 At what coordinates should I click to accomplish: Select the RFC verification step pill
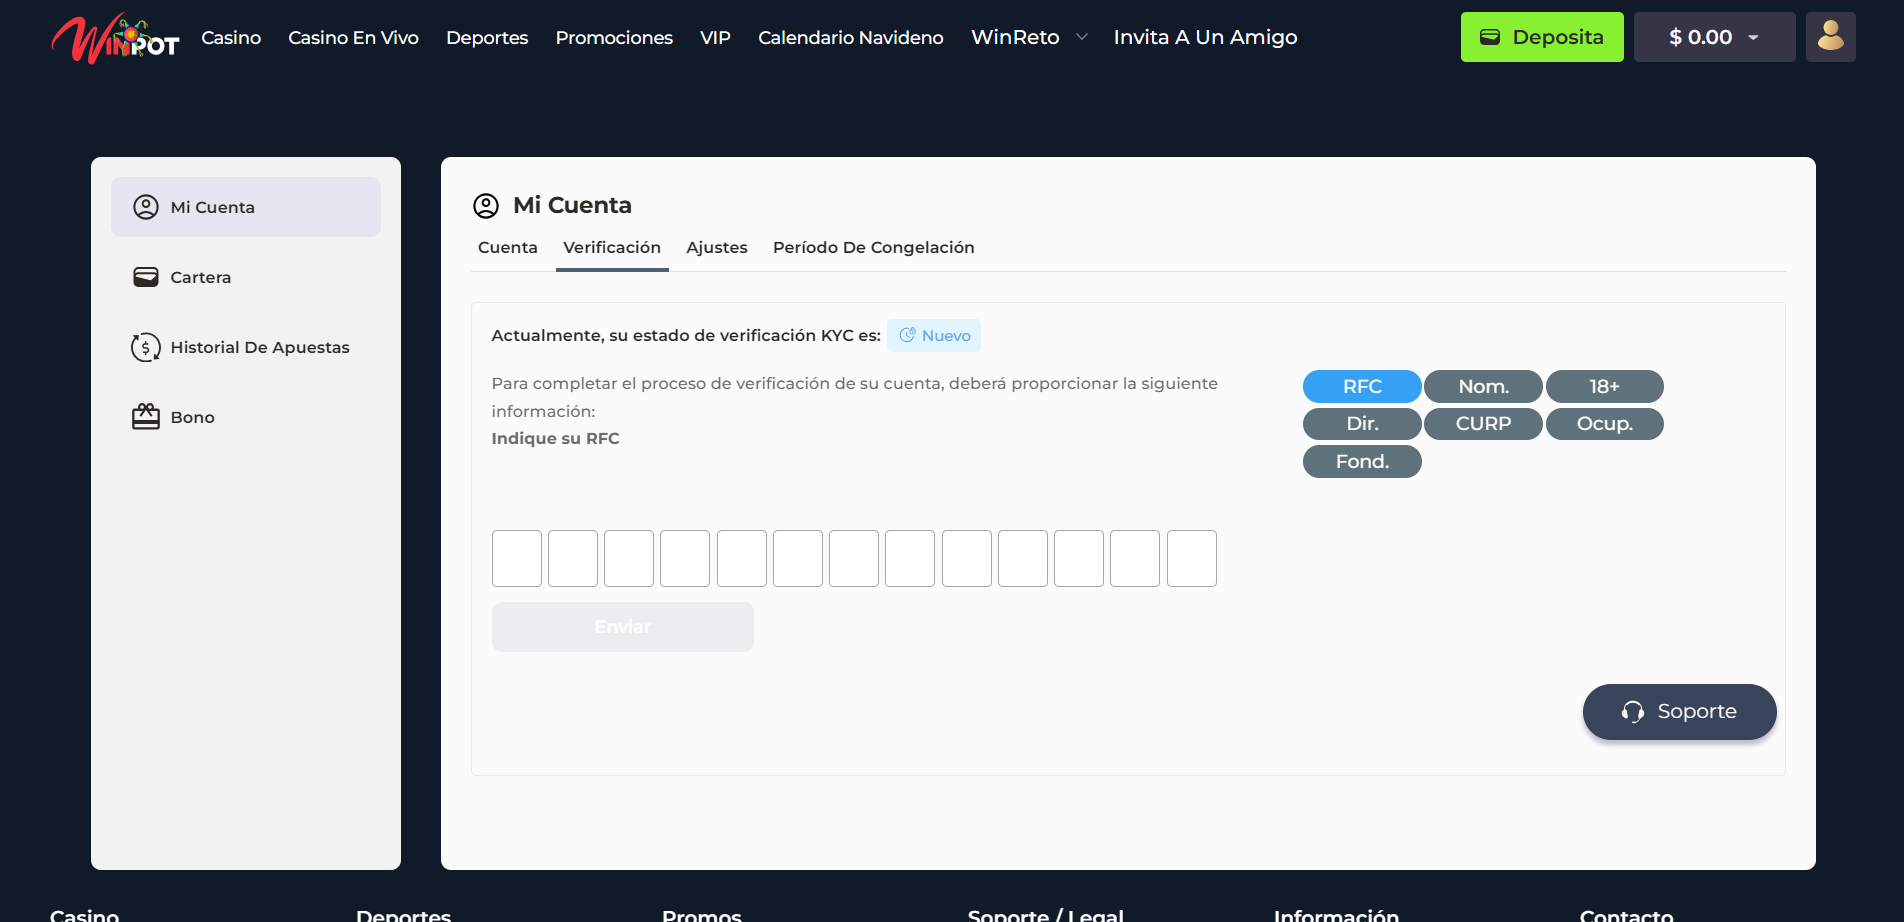pyautogui.click(x=1362, y=386)
